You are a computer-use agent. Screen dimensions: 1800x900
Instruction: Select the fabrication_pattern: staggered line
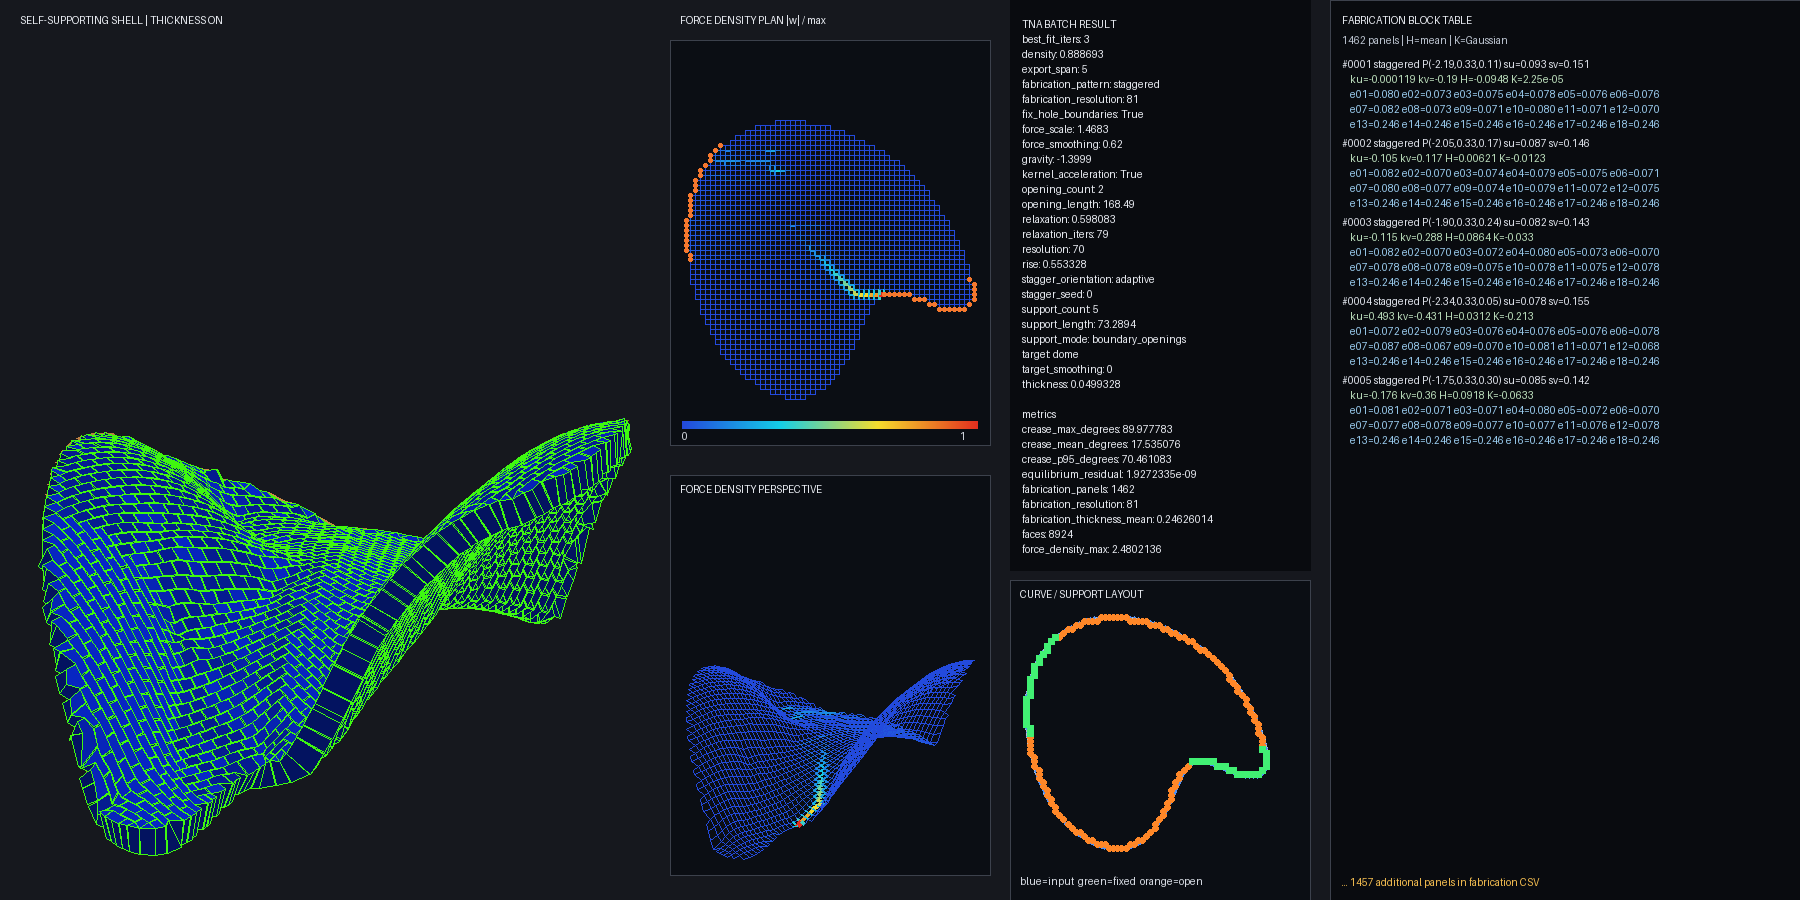click(1091, 84)
